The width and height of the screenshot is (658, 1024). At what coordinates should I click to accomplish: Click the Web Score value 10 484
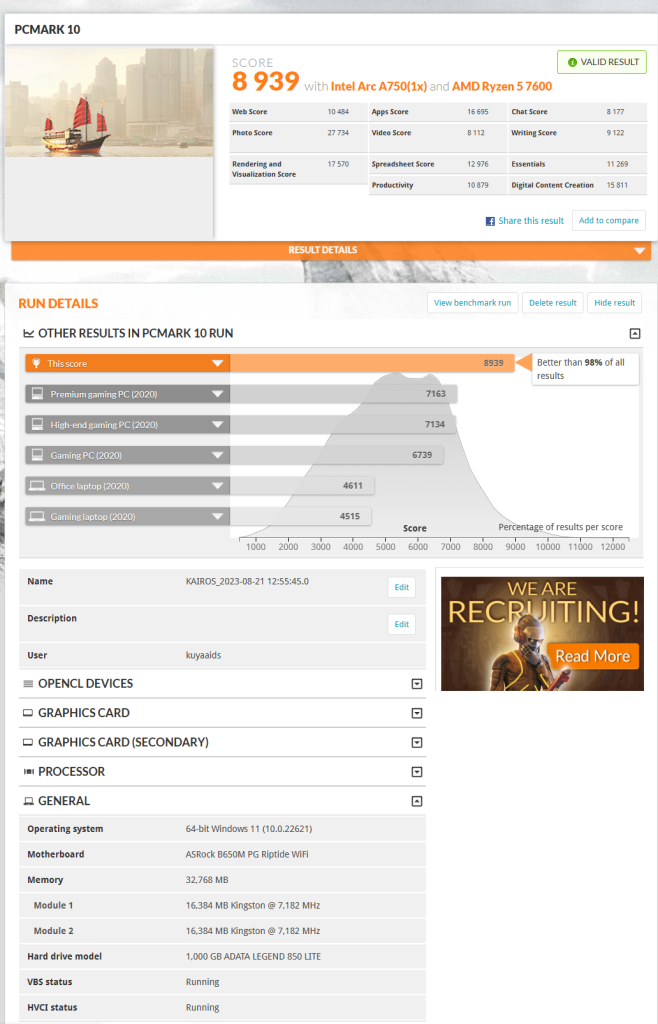click(x=338, y=112)
